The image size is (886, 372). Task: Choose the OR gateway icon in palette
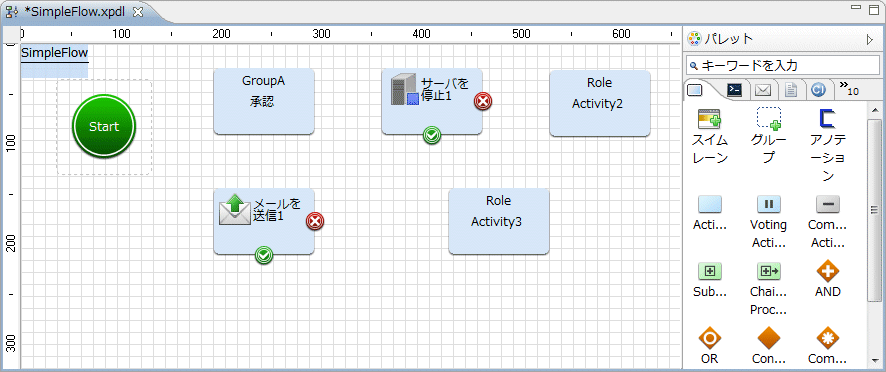[x=710, y=346]
